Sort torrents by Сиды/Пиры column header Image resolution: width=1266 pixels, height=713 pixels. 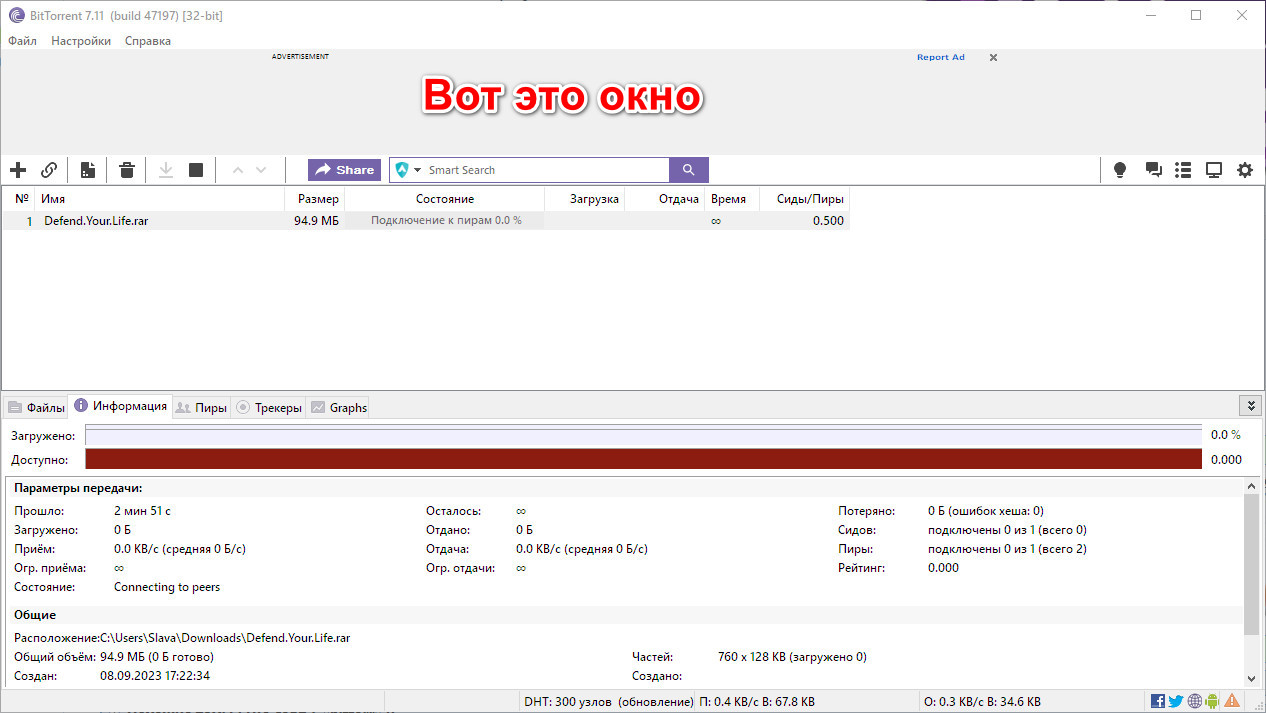point(805,199)
